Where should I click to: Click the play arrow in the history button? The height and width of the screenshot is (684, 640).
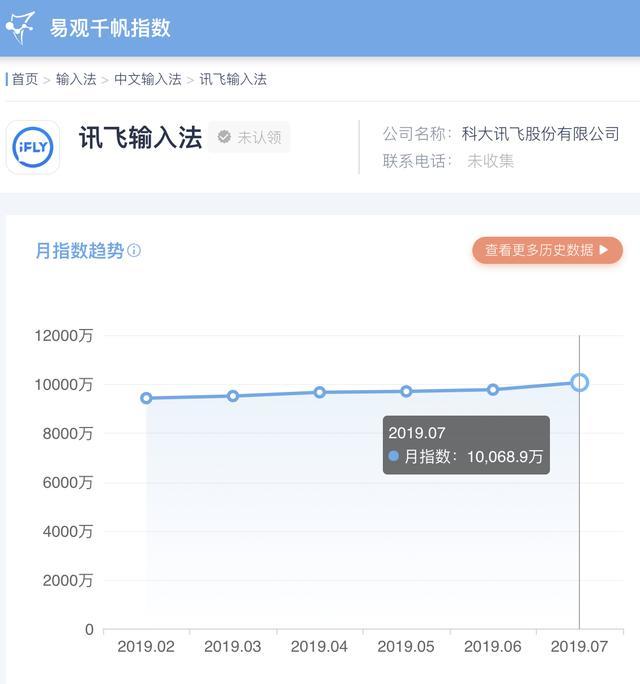click(604, 250)
